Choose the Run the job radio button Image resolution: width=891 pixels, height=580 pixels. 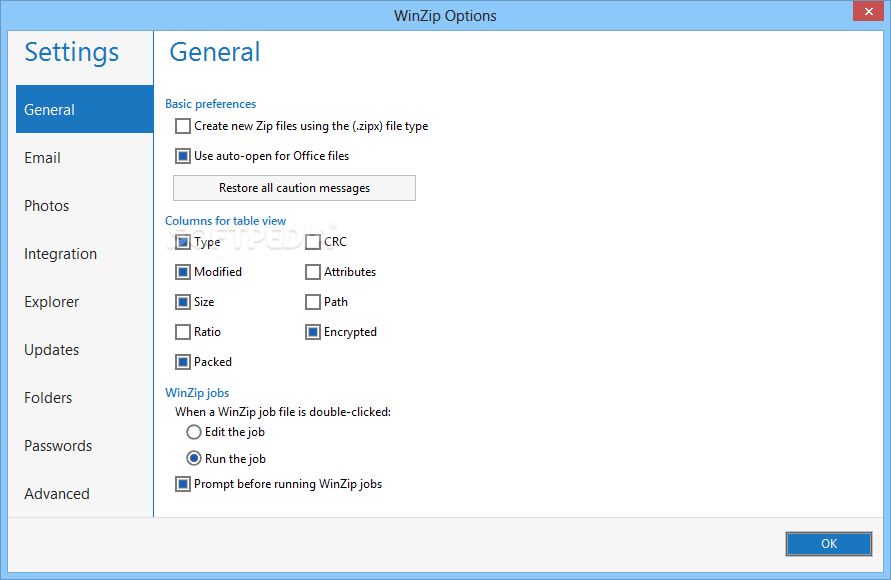click(x=194, y=458)
